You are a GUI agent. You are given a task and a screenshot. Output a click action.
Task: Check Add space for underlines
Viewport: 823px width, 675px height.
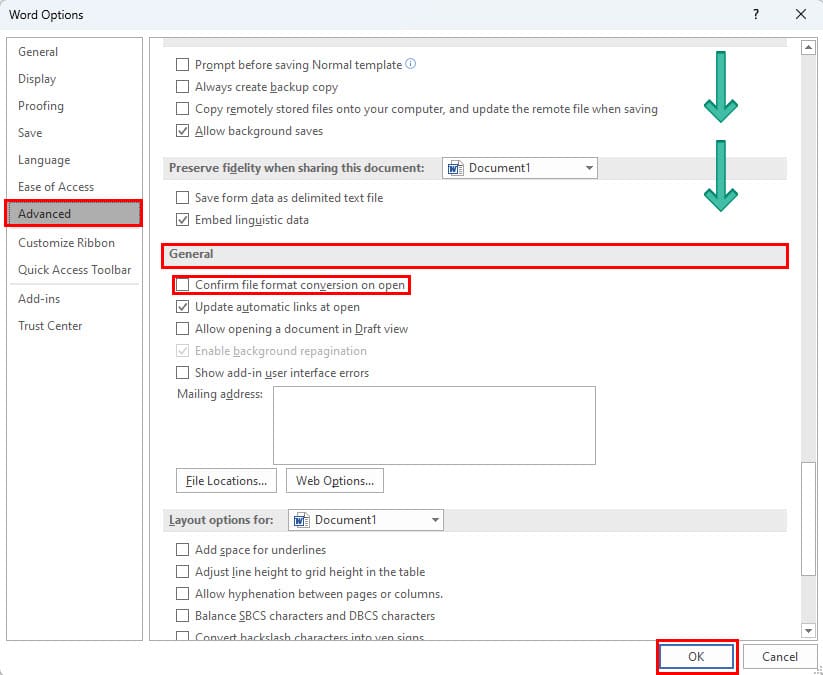click(x=182, y=550)
